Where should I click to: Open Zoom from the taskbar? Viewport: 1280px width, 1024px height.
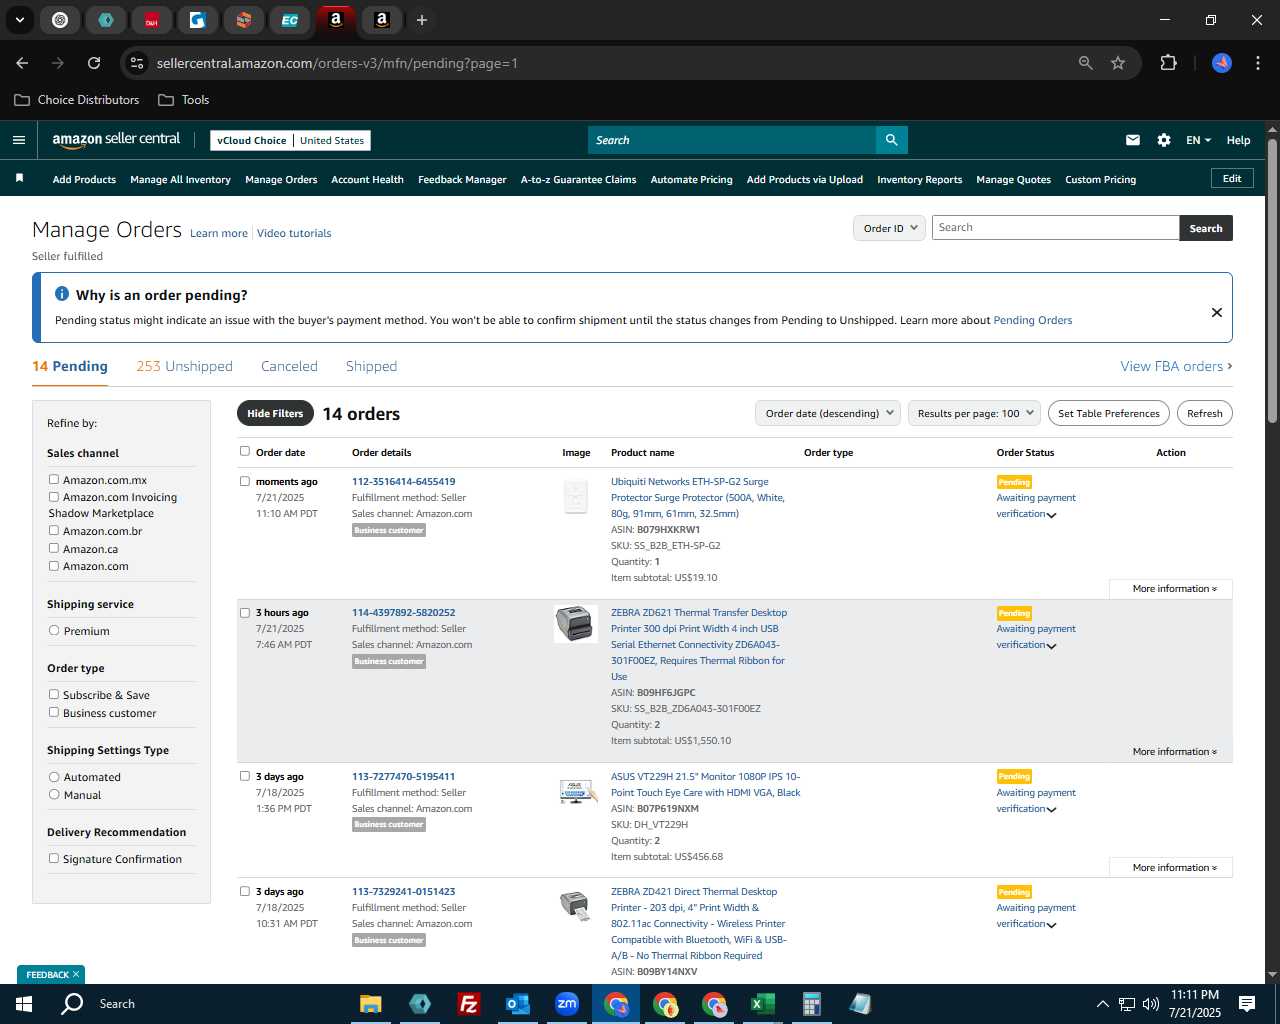(567, 1004)
